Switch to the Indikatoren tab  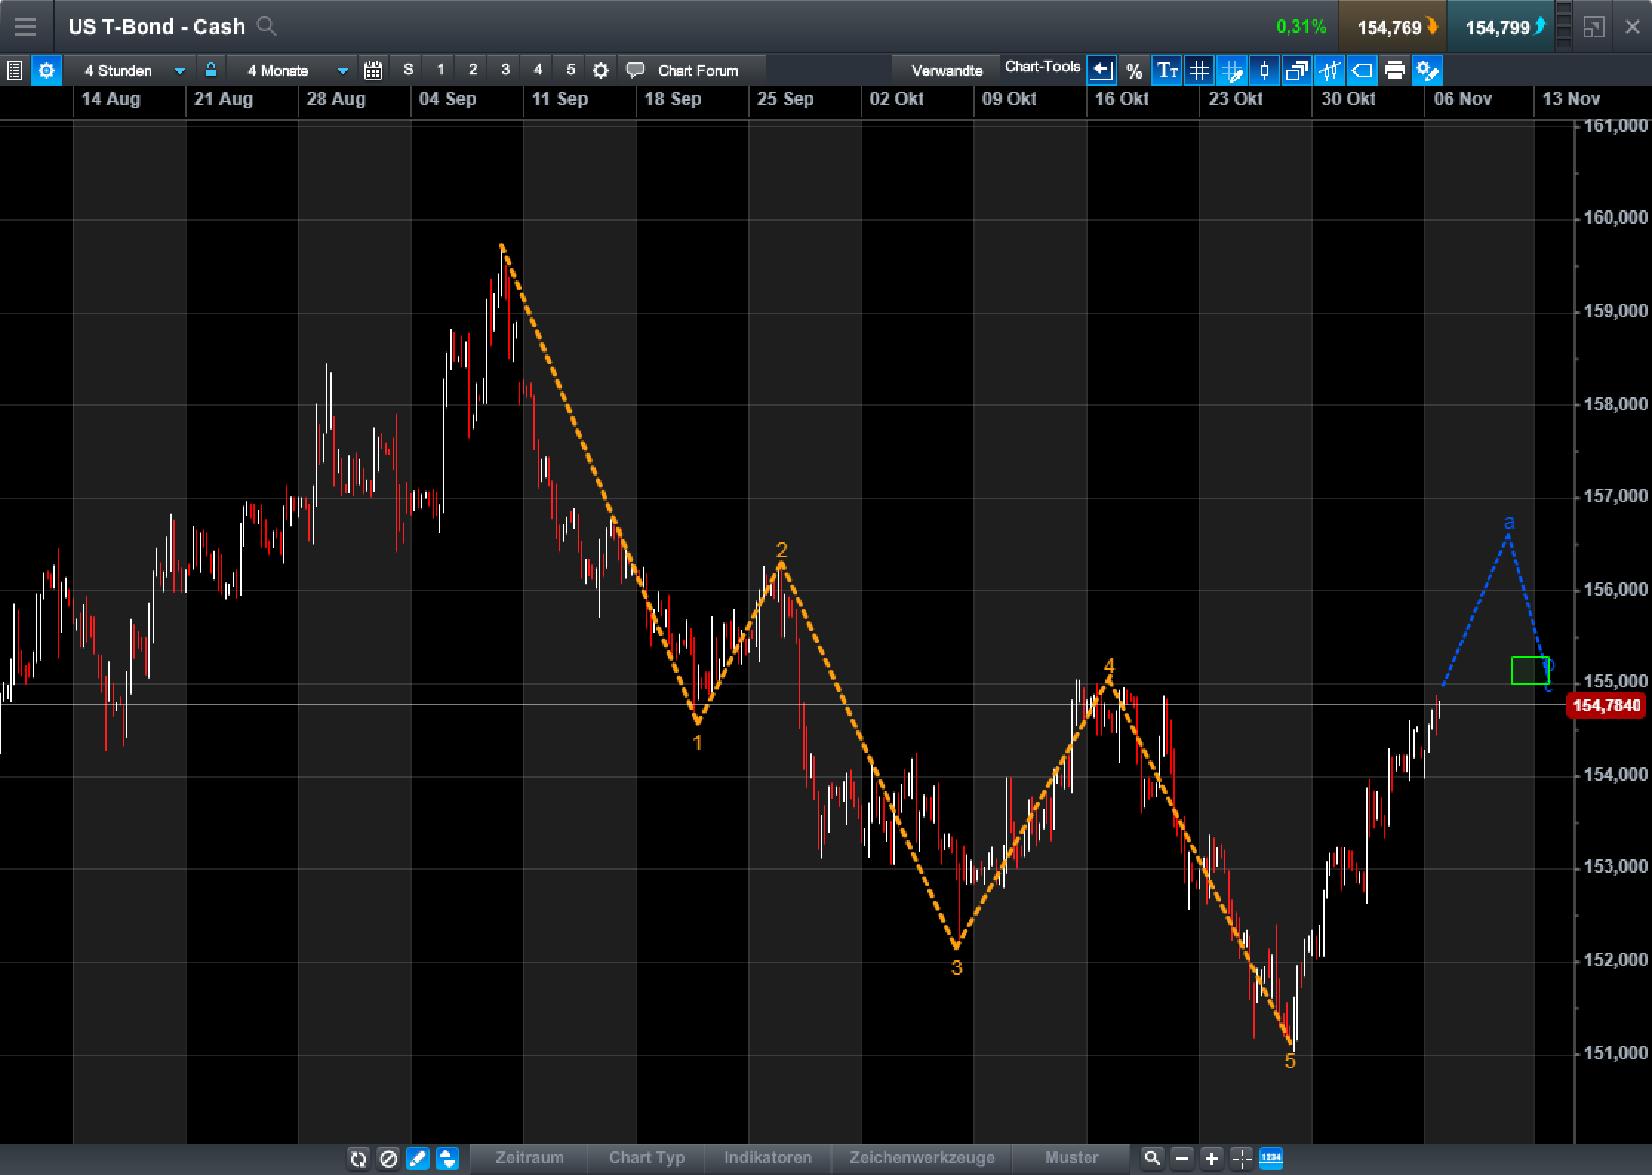768,1158
